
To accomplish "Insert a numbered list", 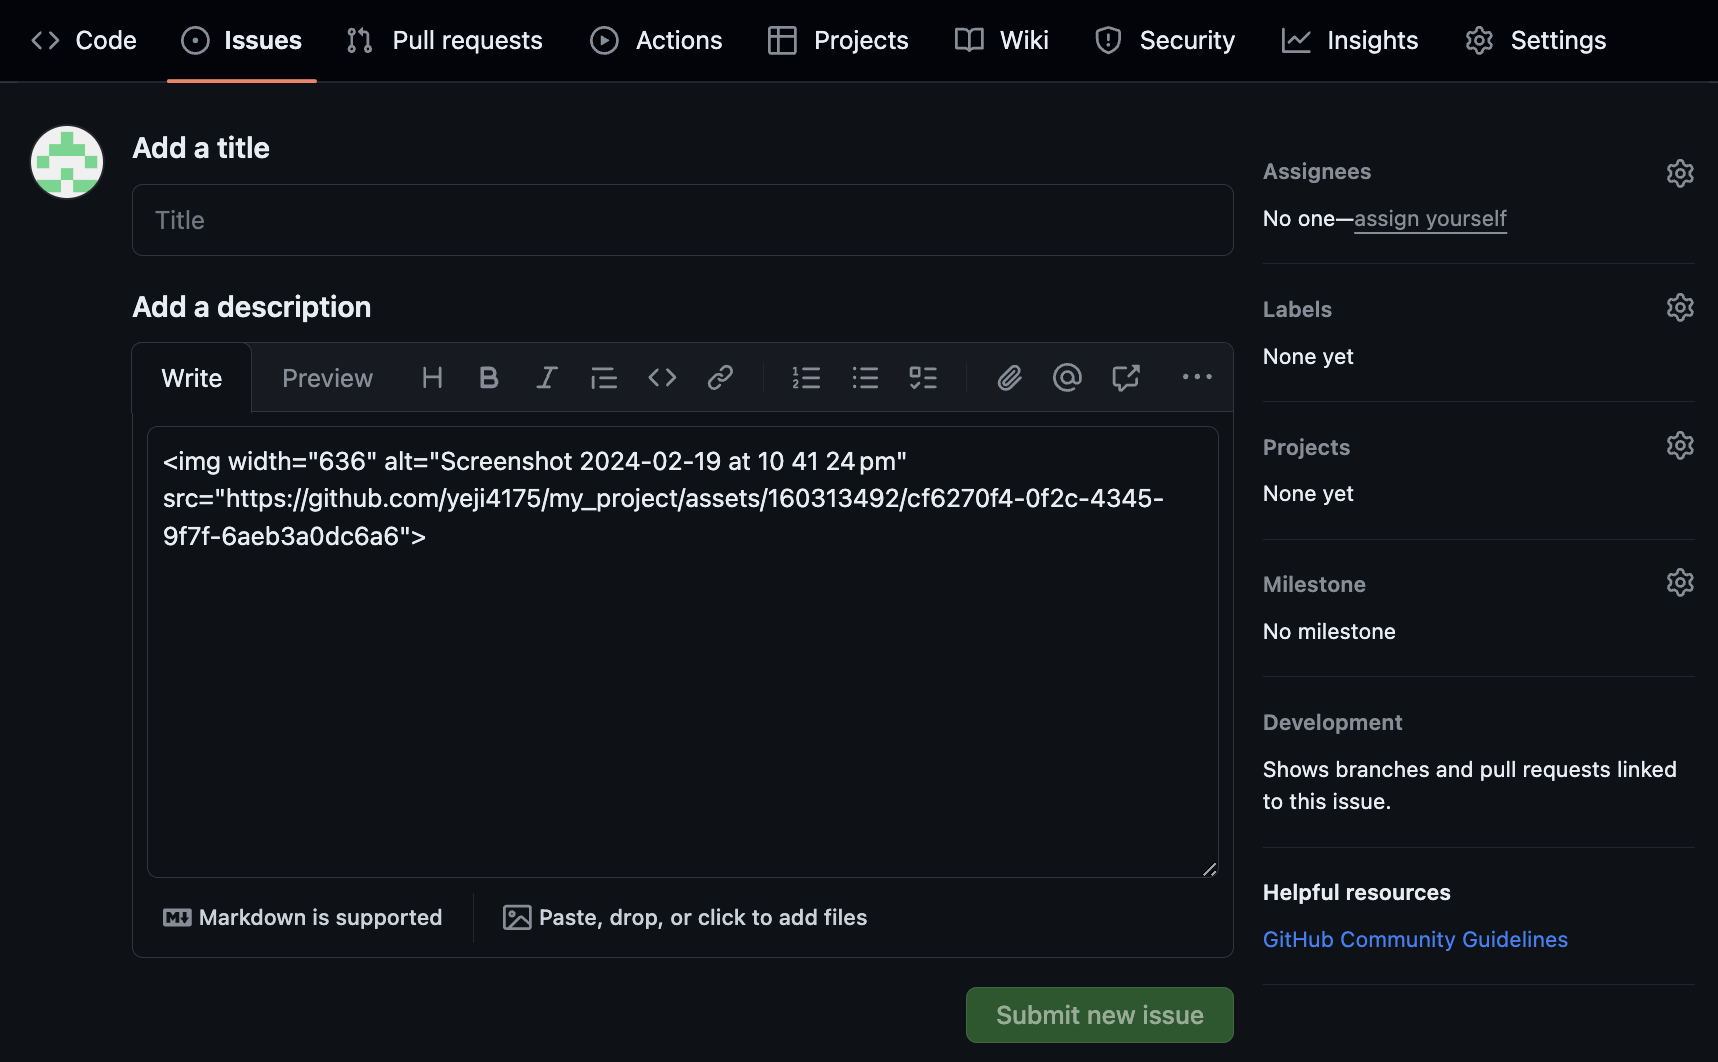I will pyautogui.click(x=806, y=378).
